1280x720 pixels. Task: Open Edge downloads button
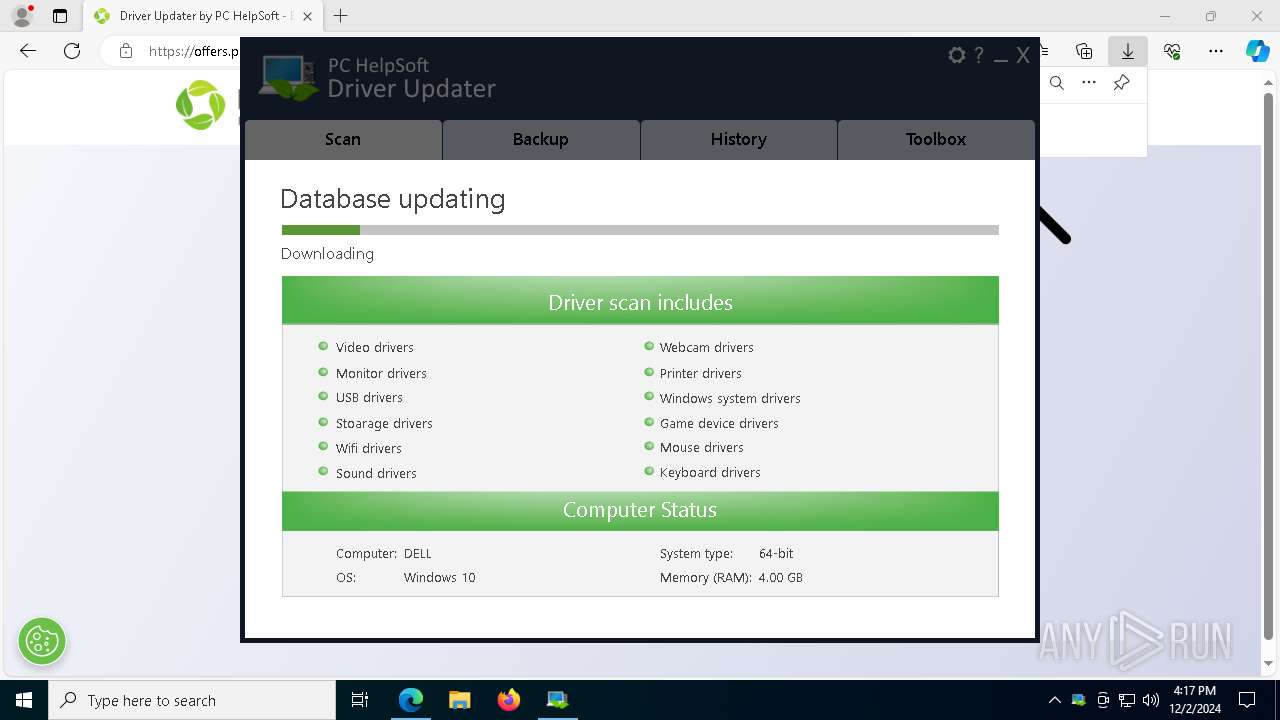point(1128,51)
